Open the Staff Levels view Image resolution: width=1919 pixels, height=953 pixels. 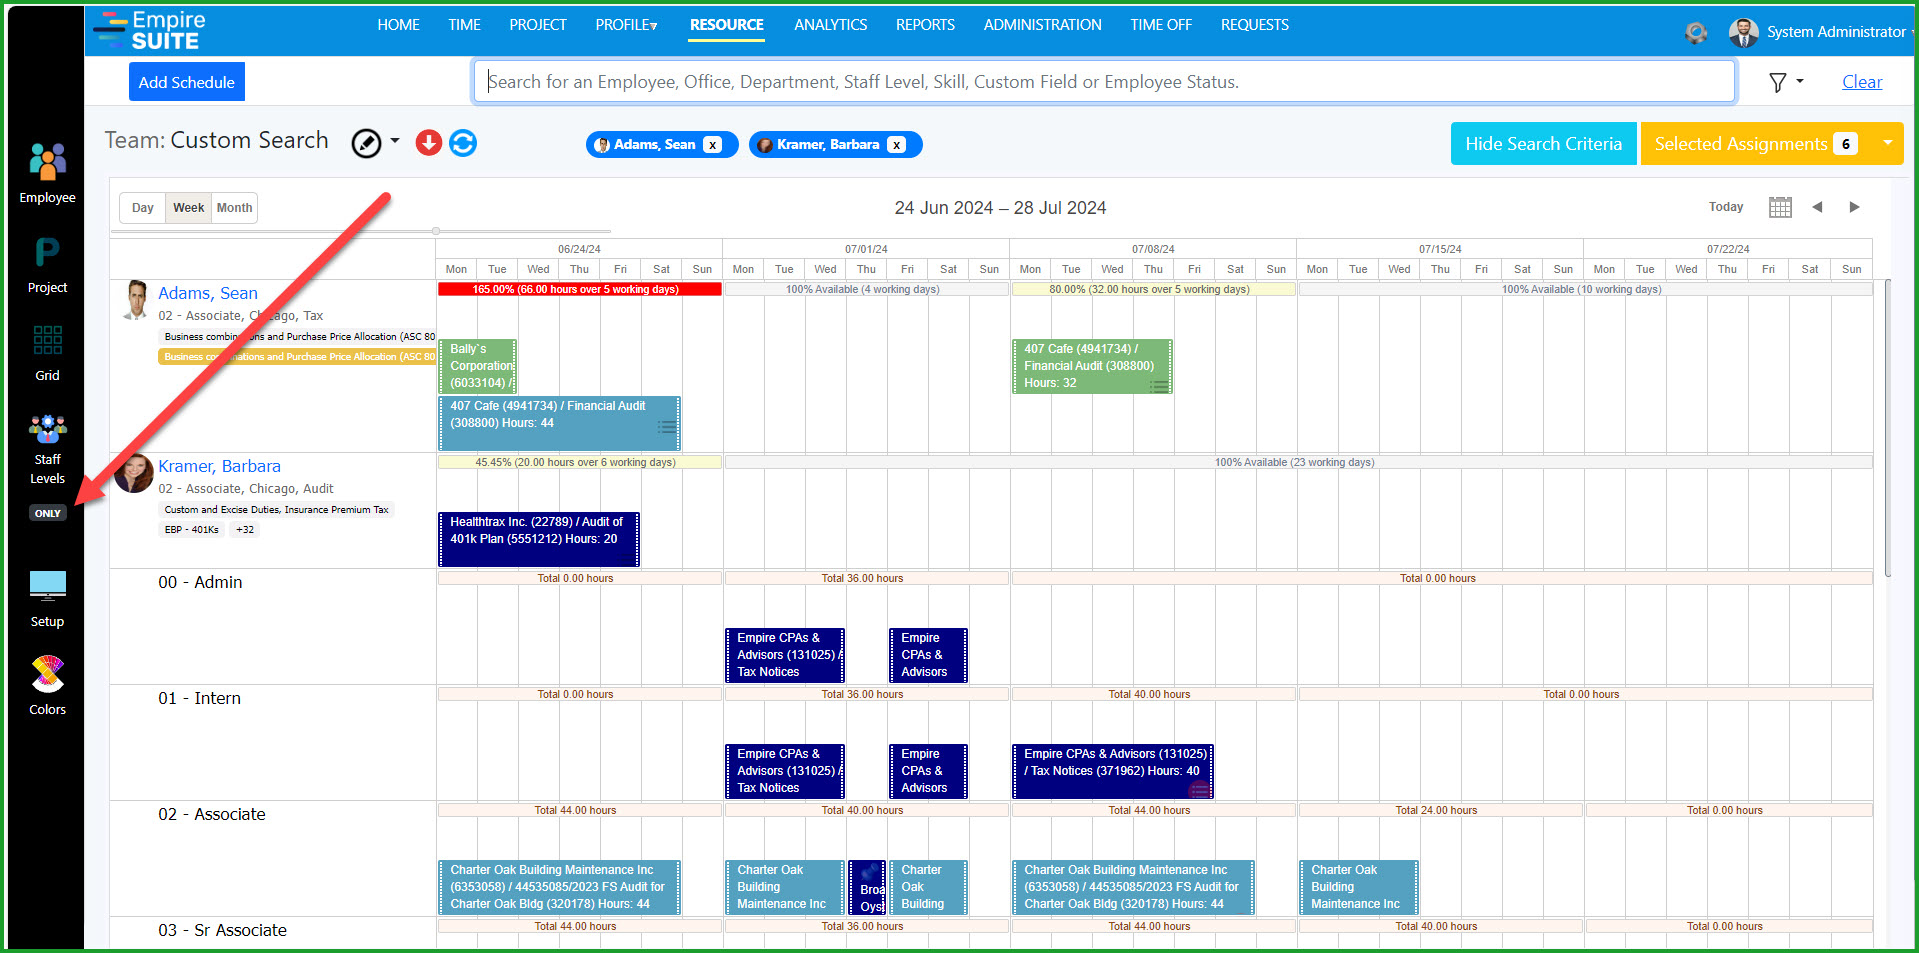point(47,450)
